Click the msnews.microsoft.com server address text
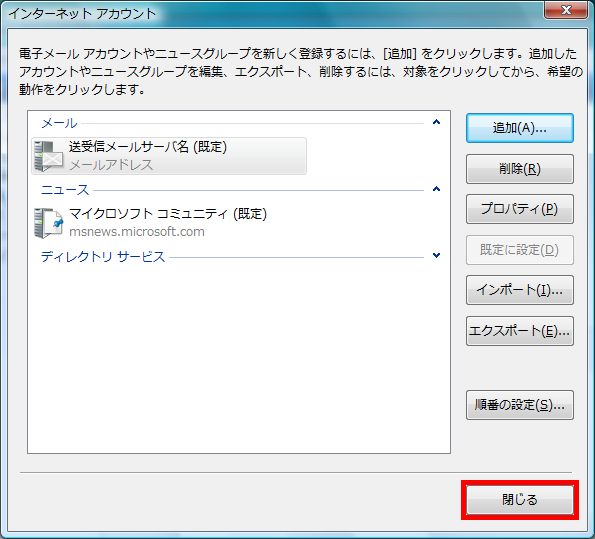The height and width of the screenshot is (539, 595). (137, 232)
